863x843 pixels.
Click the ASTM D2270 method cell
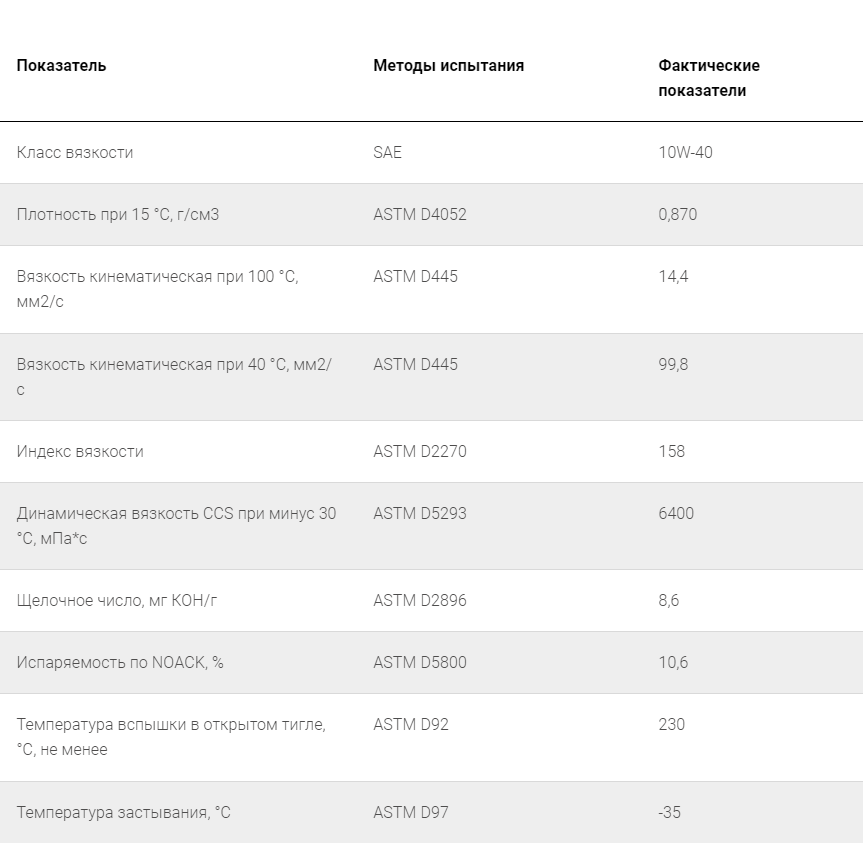point(419,452)
